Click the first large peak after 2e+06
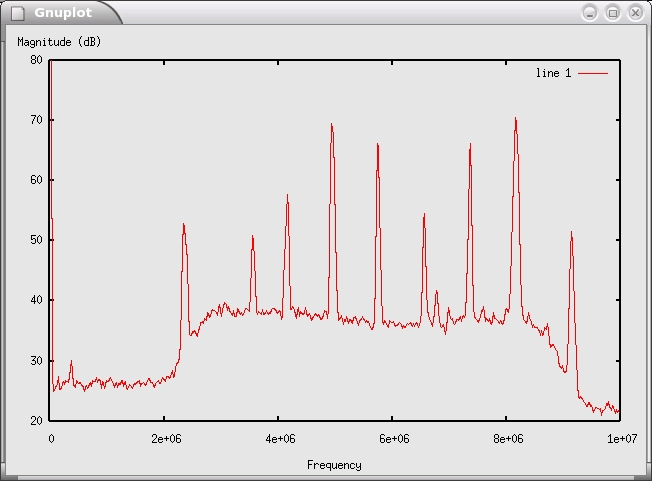This screenshot has width=652, height=481. (x=184, y=226)
